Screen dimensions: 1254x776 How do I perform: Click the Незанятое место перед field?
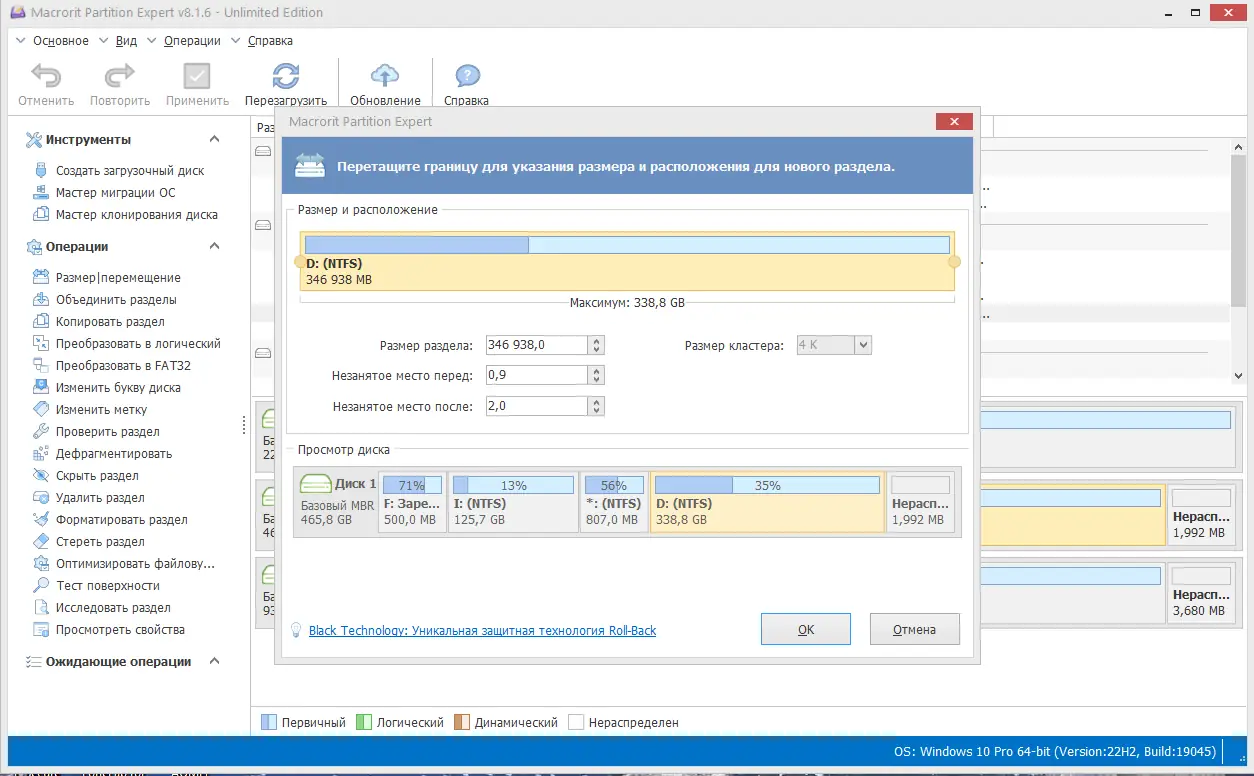click(536, 375)
